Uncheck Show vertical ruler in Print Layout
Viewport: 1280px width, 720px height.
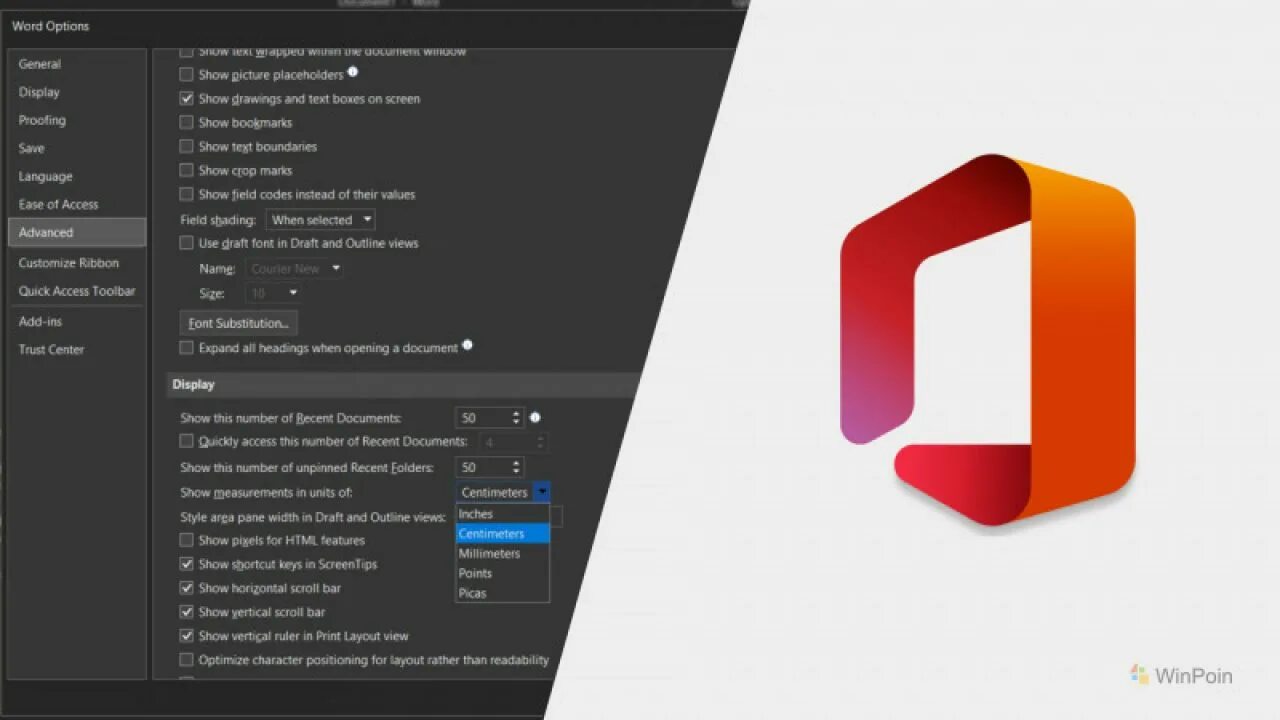[186, 636]
